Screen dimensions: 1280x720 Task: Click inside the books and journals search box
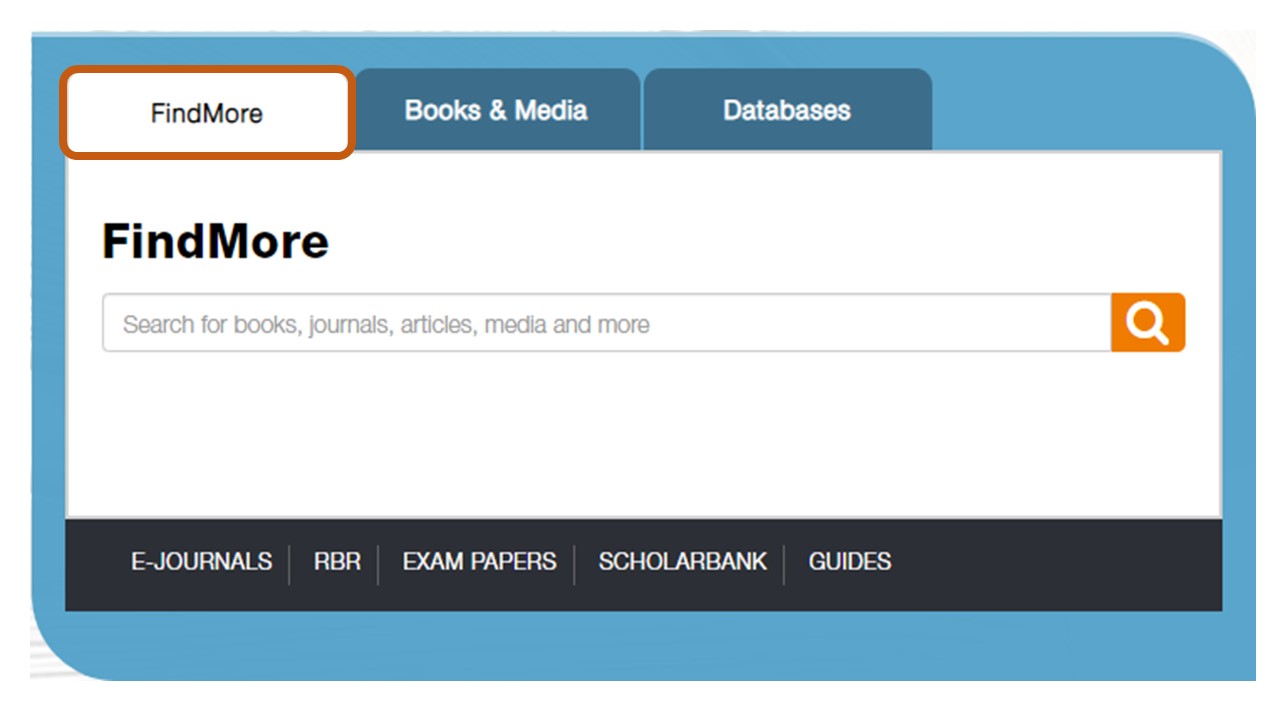pos(600,322)
